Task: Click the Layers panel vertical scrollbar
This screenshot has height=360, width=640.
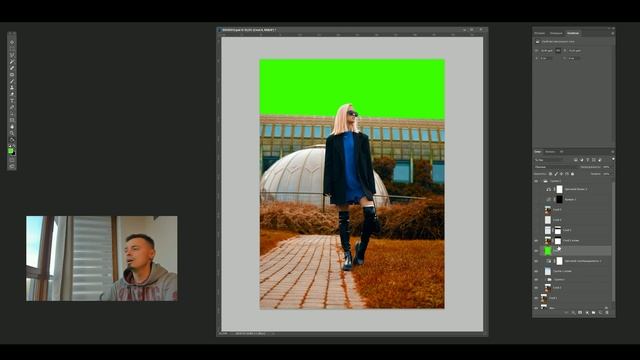Action: [613, 241]
